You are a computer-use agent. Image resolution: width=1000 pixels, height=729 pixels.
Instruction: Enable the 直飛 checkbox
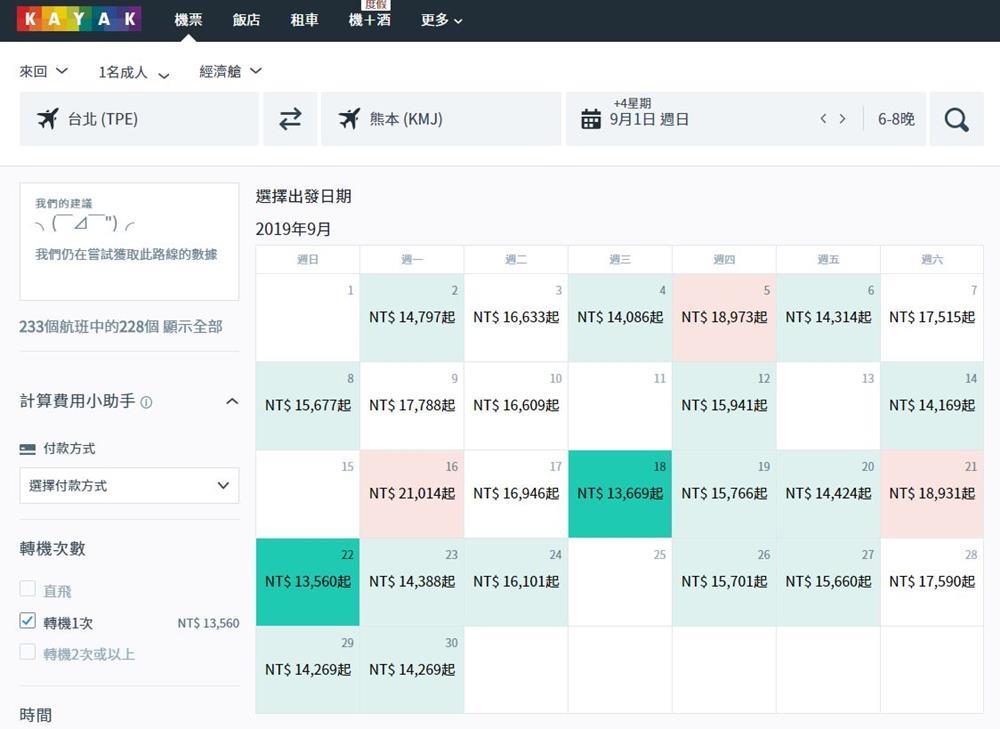[x=27, y=588]
